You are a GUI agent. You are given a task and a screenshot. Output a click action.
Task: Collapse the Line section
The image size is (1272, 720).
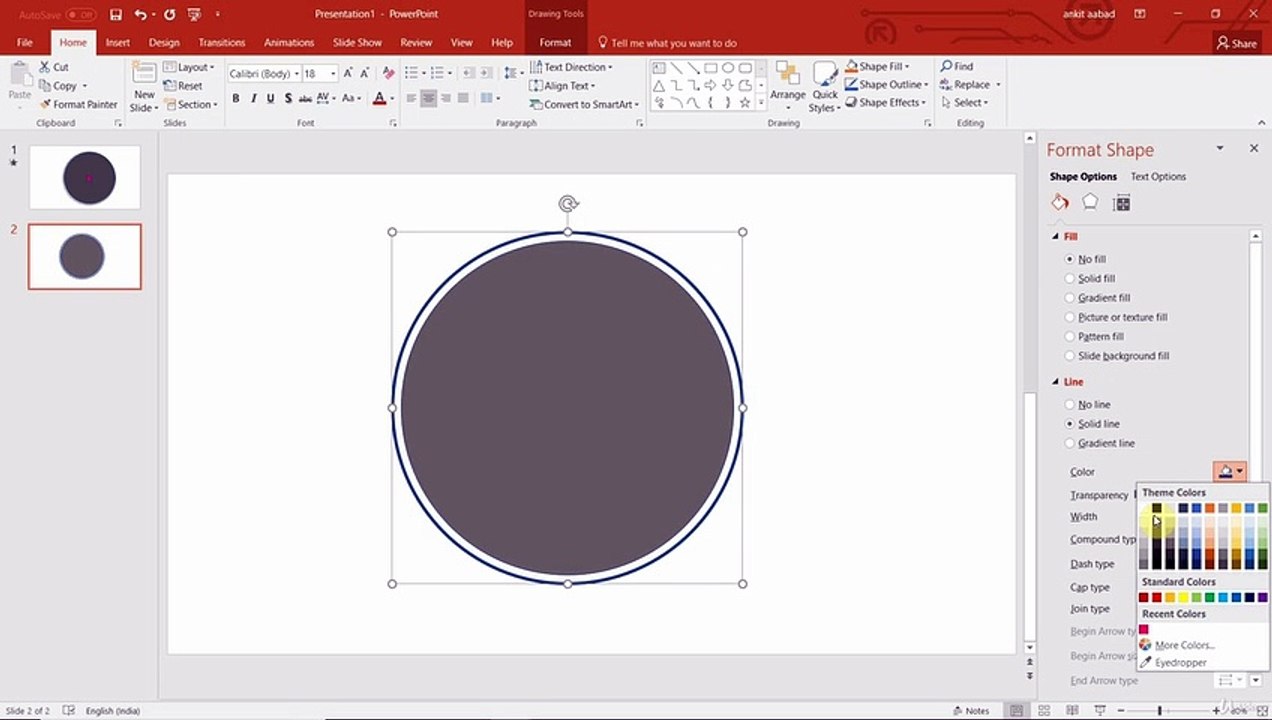click(1056, 382)
